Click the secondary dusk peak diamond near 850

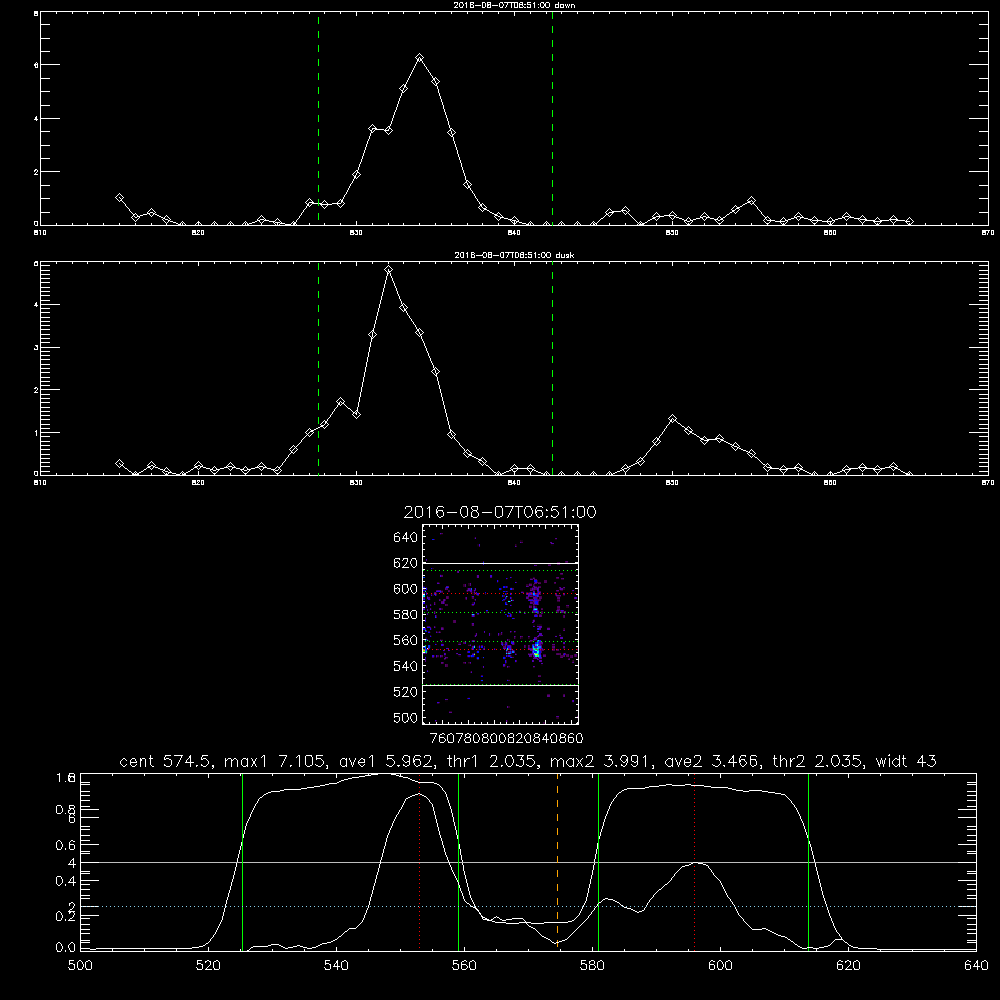tap(672, 418)
